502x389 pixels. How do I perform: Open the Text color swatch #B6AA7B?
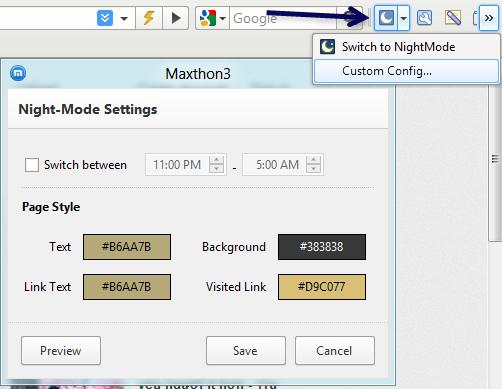click(x=127, y=247)
